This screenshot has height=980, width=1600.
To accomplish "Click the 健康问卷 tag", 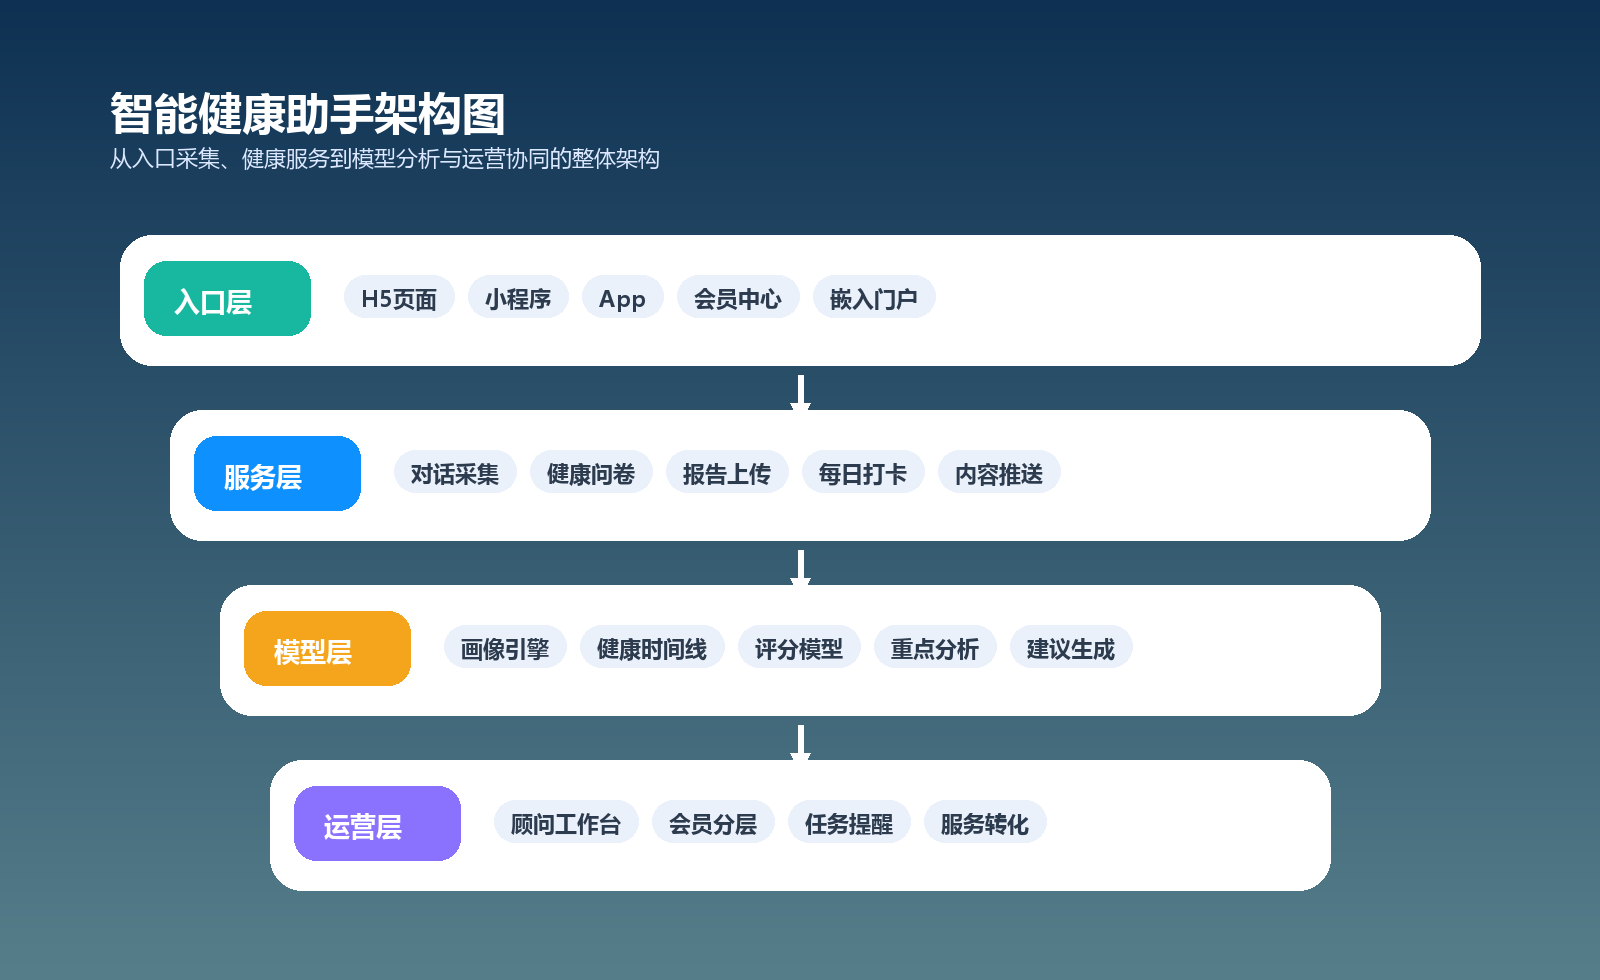I will 591,473.
